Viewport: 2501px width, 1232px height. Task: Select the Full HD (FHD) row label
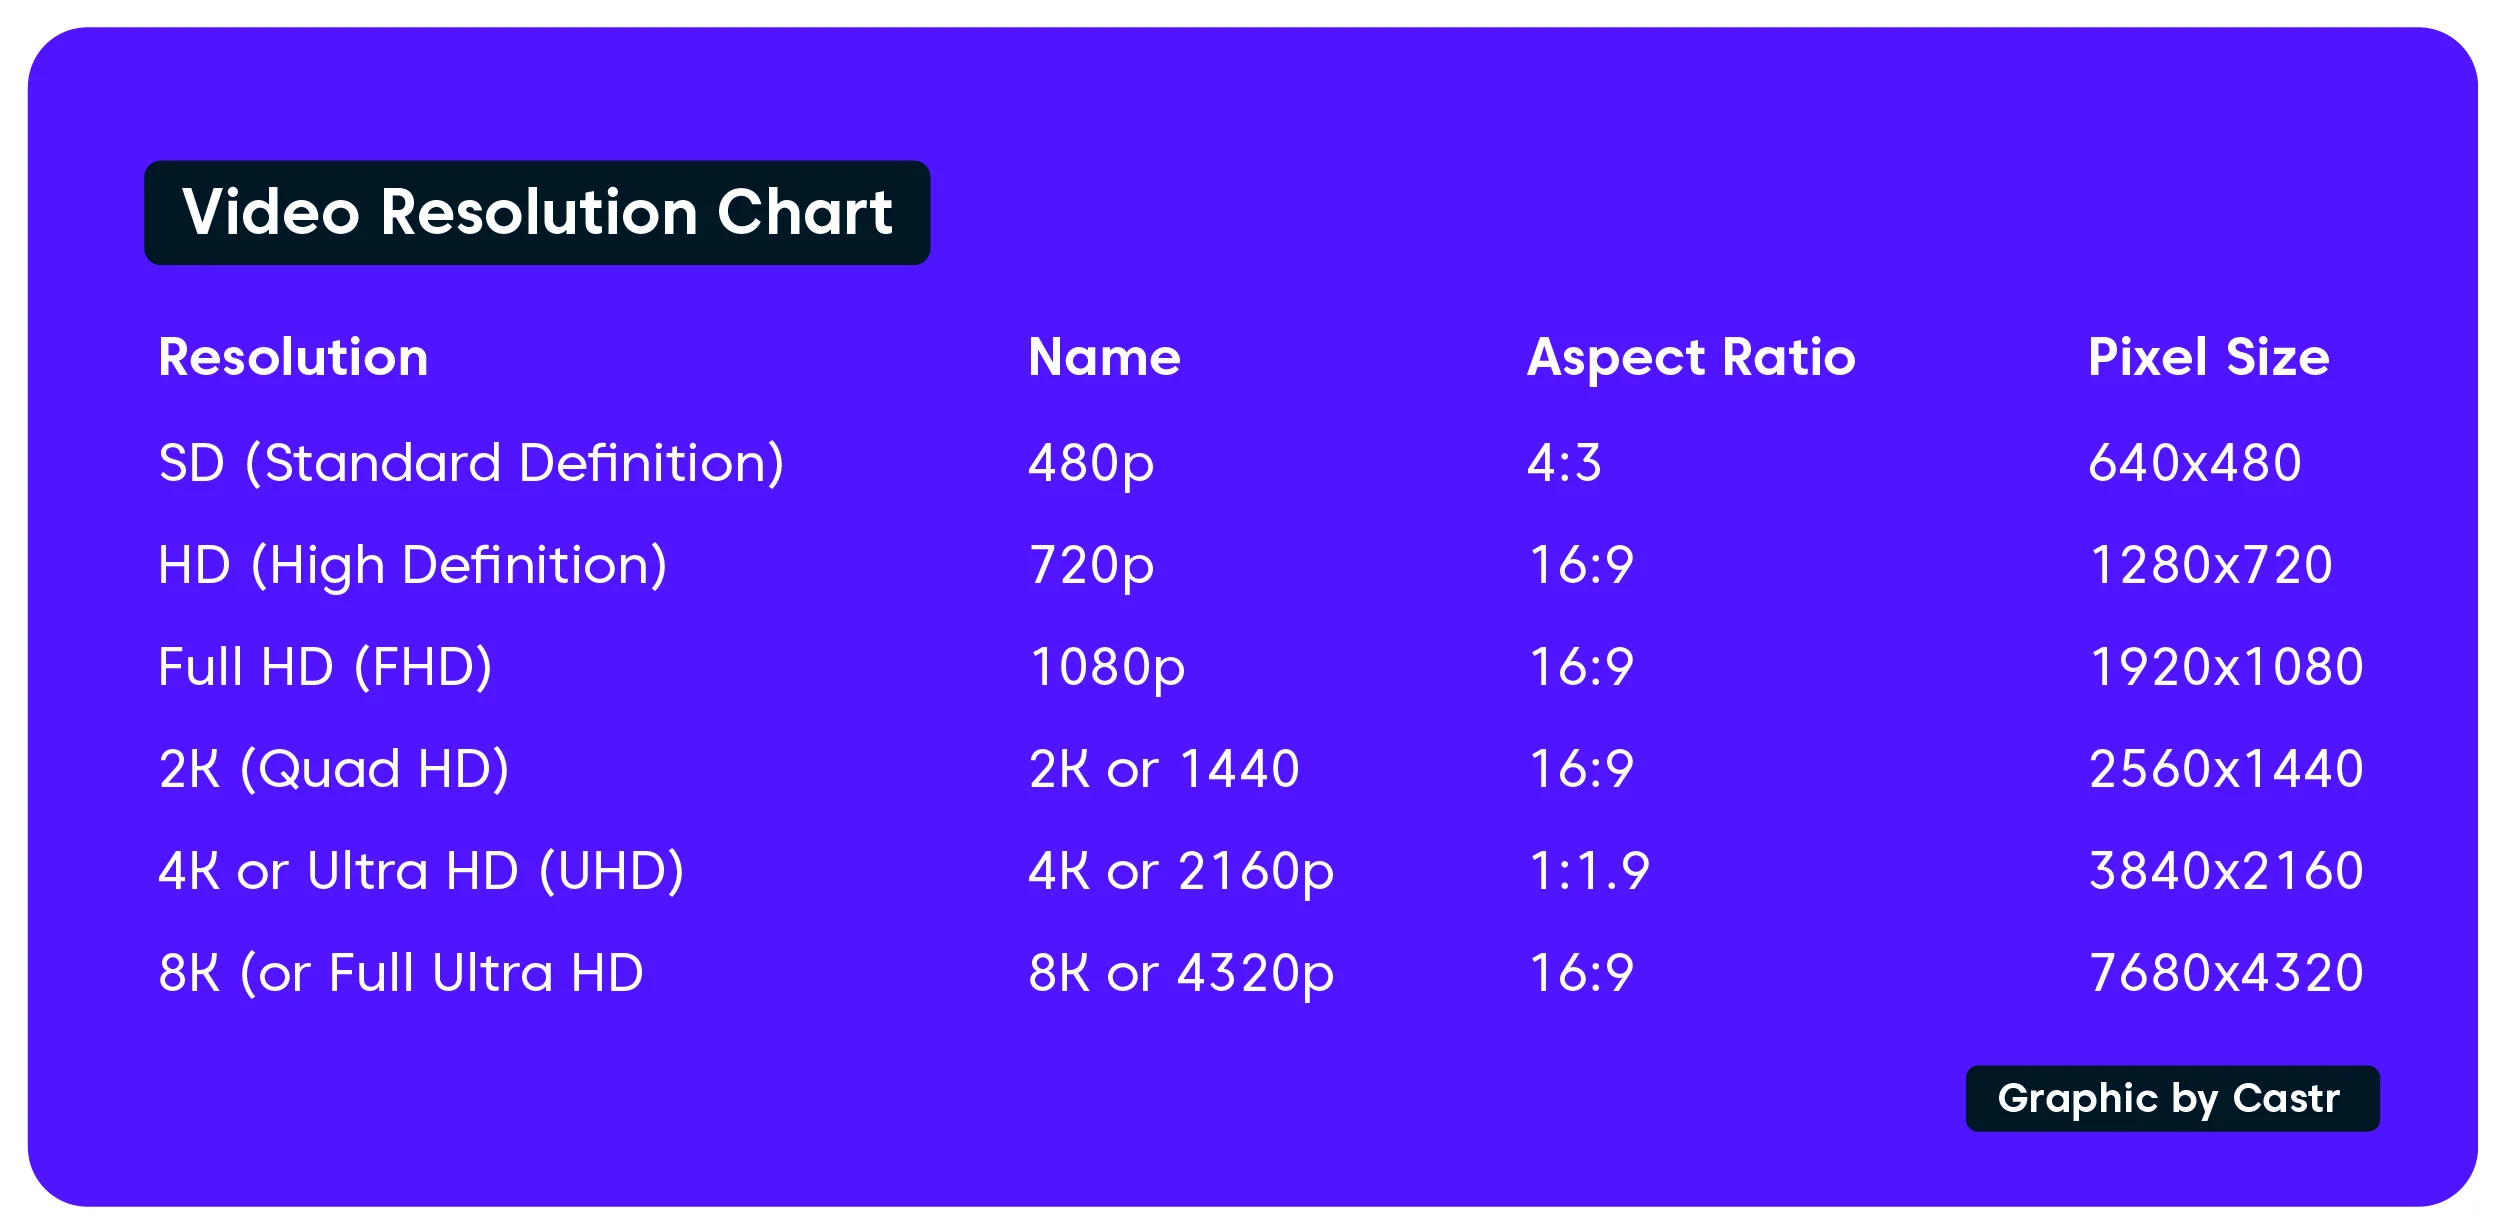(325, 668)
